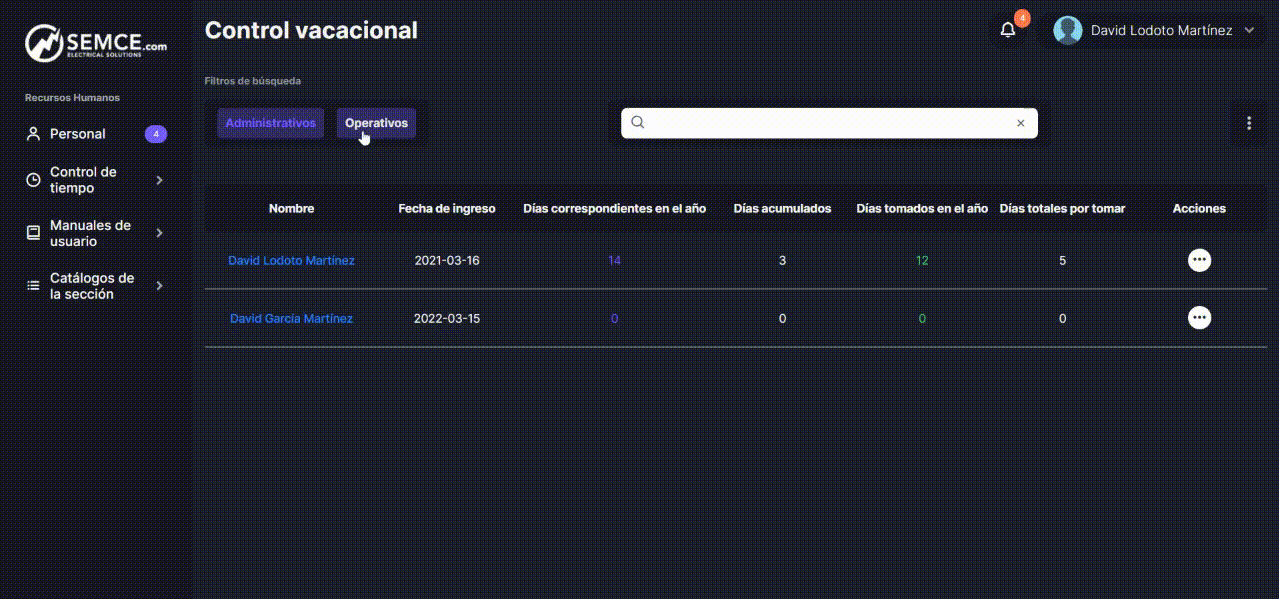The image size is (1279, 599).
Task: Click the magnifying glass search icon
Action: pos(638,122)
